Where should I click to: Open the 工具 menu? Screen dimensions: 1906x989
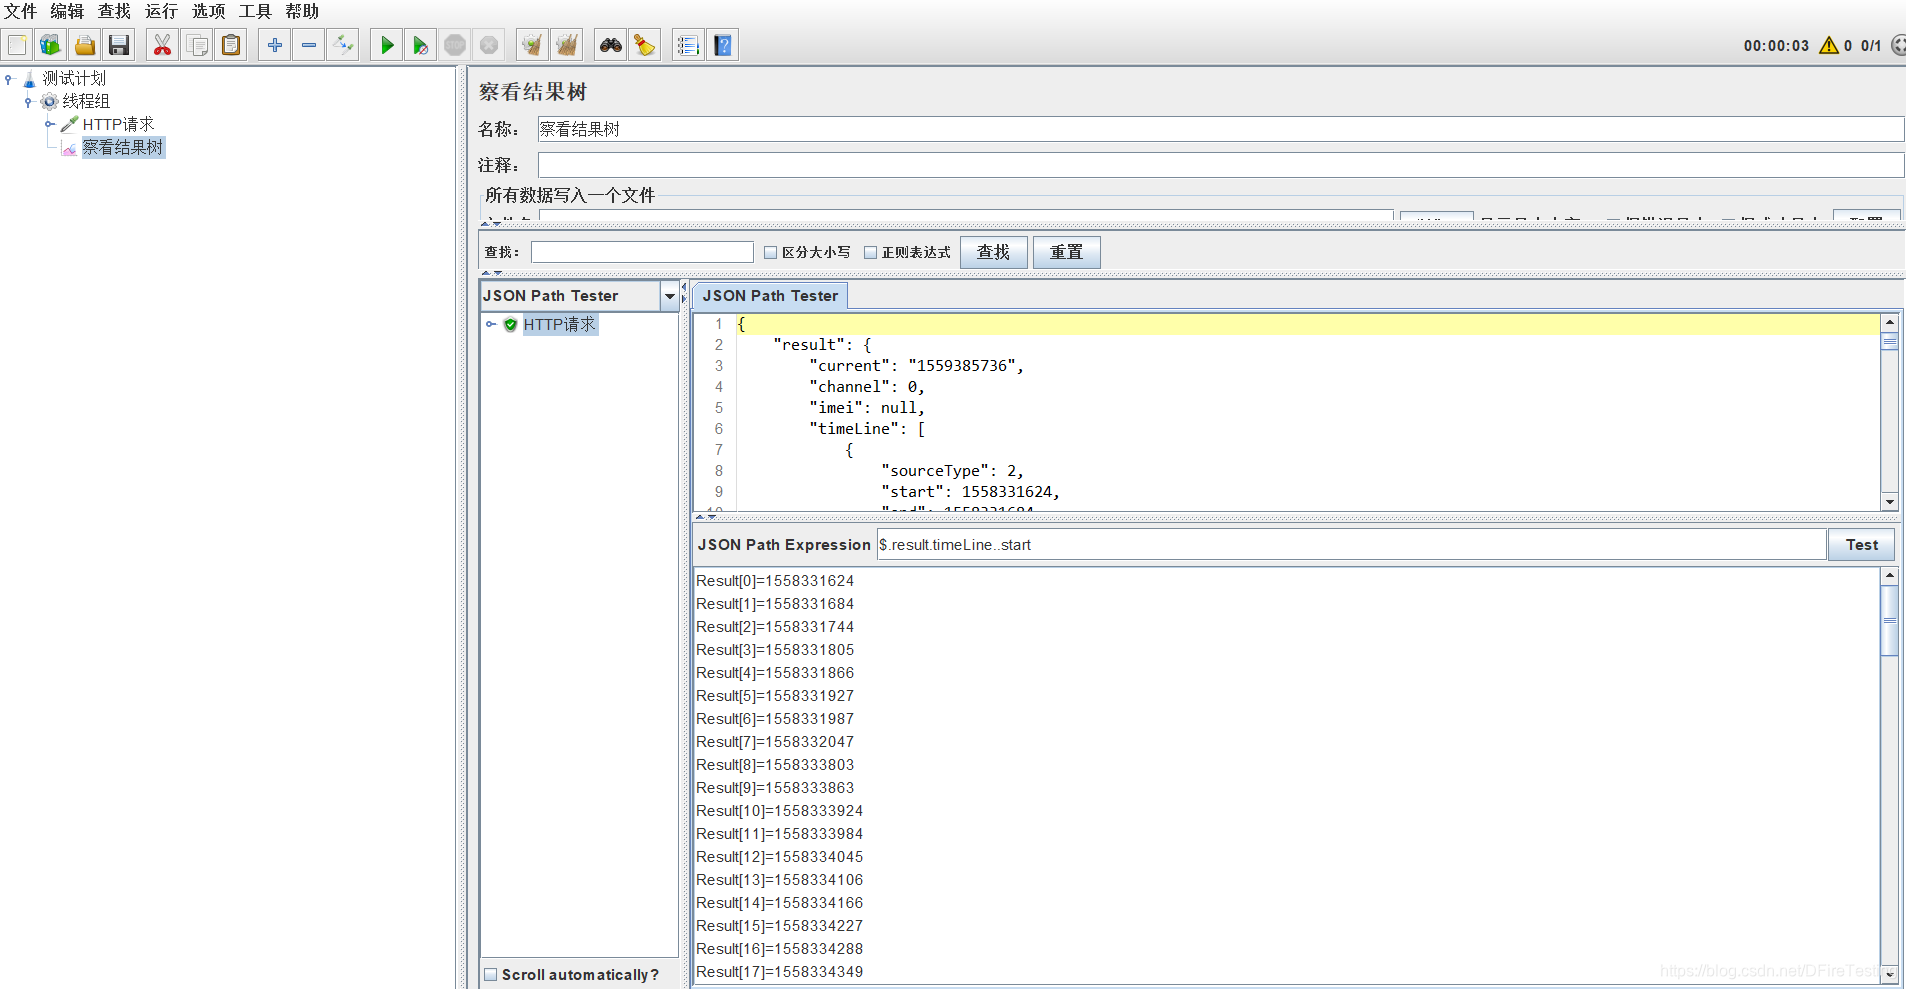[x=255, y=11]
